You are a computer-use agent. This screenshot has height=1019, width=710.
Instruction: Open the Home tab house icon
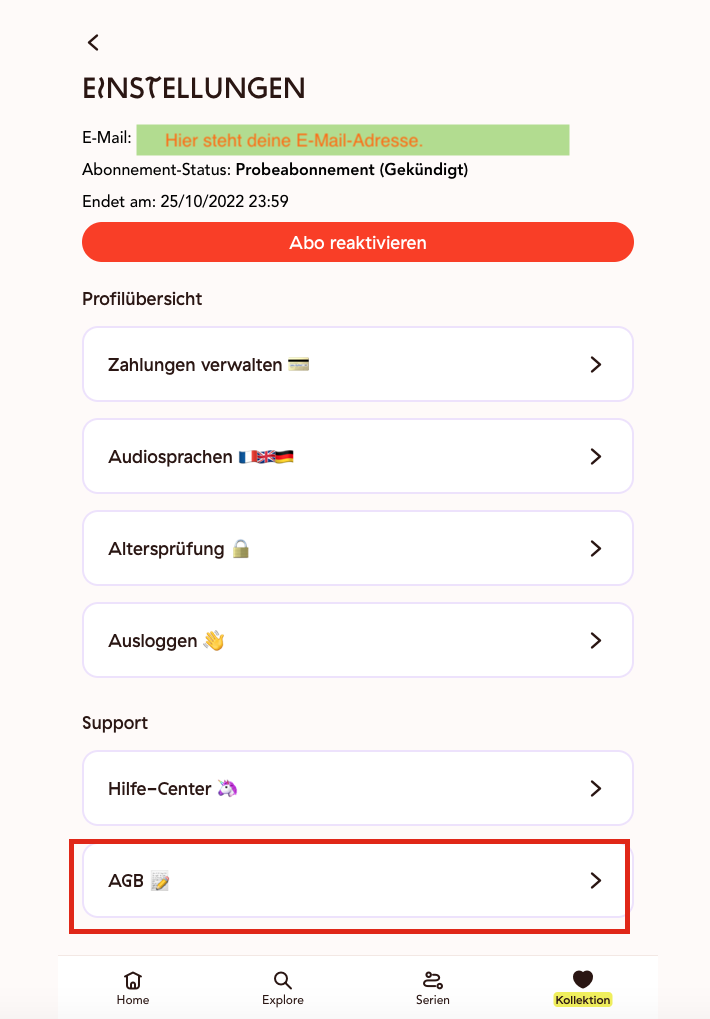coord(133,979)
